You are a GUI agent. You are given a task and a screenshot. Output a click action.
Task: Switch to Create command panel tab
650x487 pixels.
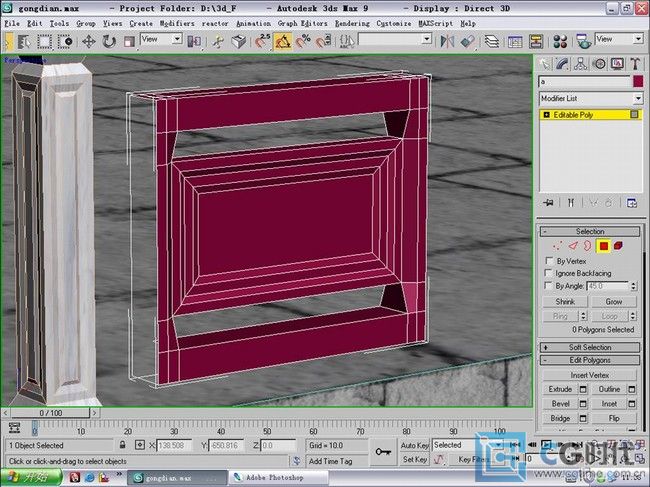pyautogui.click(x=544, y=64)
